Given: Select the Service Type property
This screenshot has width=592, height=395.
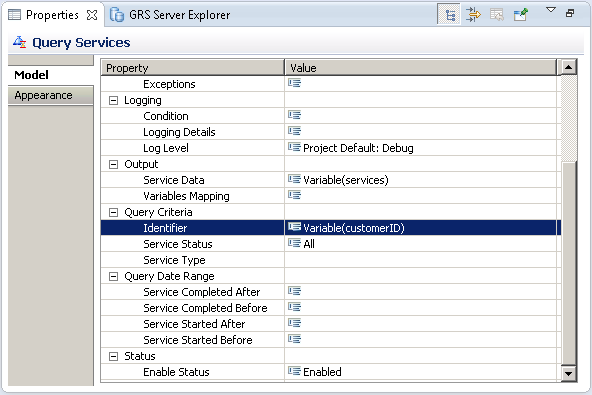Looking at the screenshot, I should (174, 260).
